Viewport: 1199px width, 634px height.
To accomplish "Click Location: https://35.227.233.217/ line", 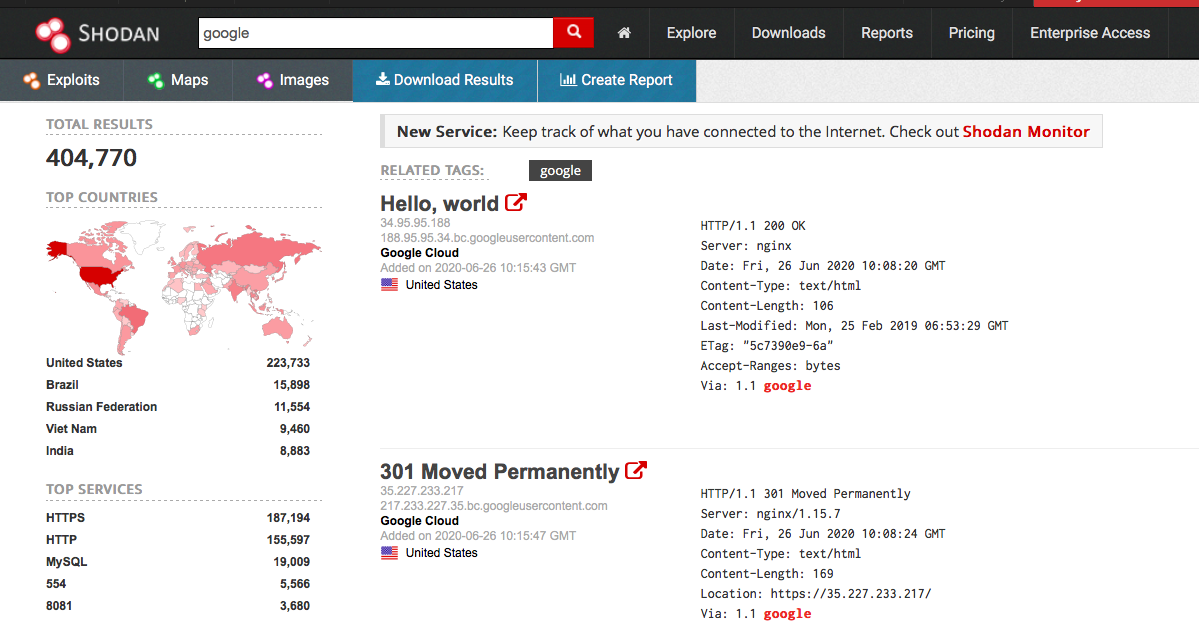I will [816, 593].
